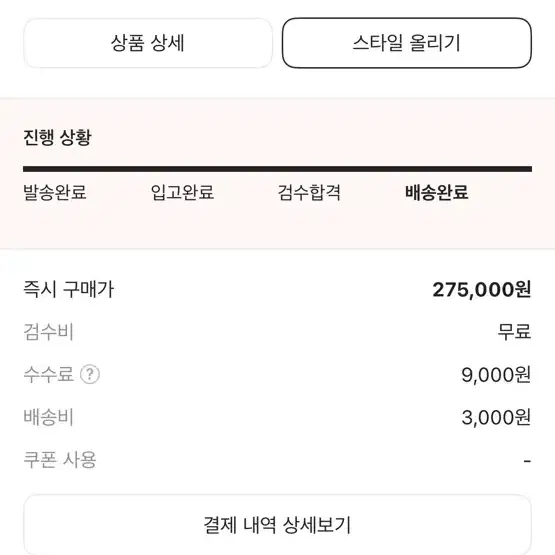Viewport: 555px width, 555px height.
Task: Click the 즉시 구매가 label
Action: coord(69,289)
